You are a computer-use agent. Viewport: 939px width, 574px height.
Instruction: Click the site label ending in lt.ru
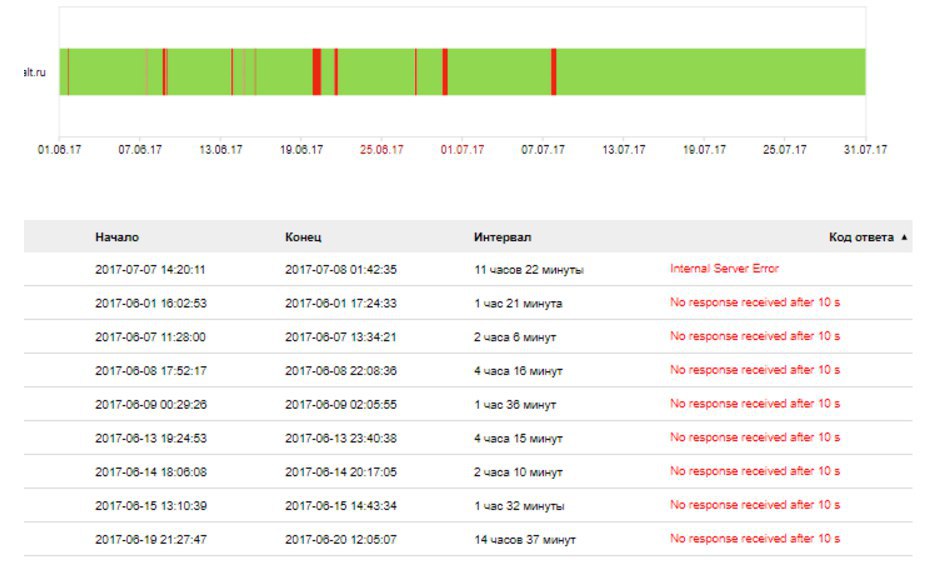click(x=35, y=72)
